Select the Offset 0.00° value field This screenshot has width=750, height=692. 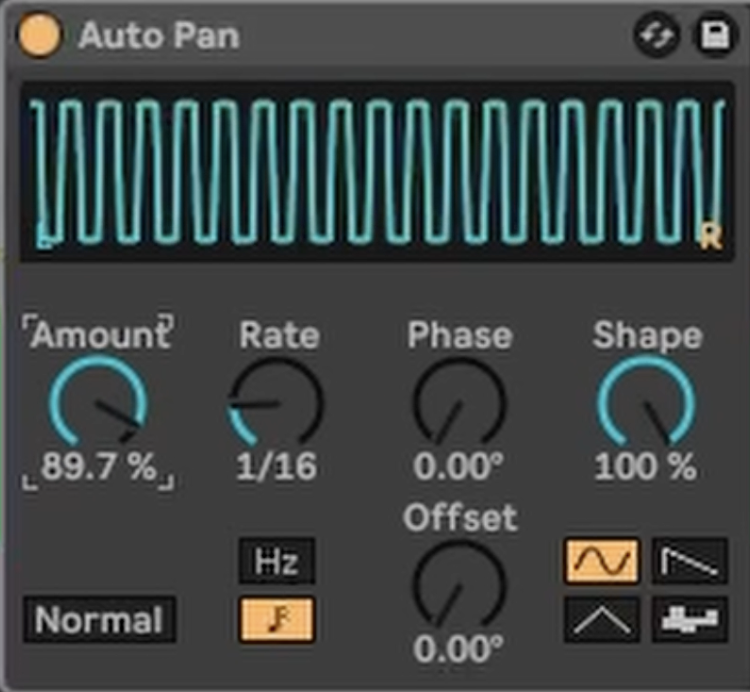(x=459, y=651)
